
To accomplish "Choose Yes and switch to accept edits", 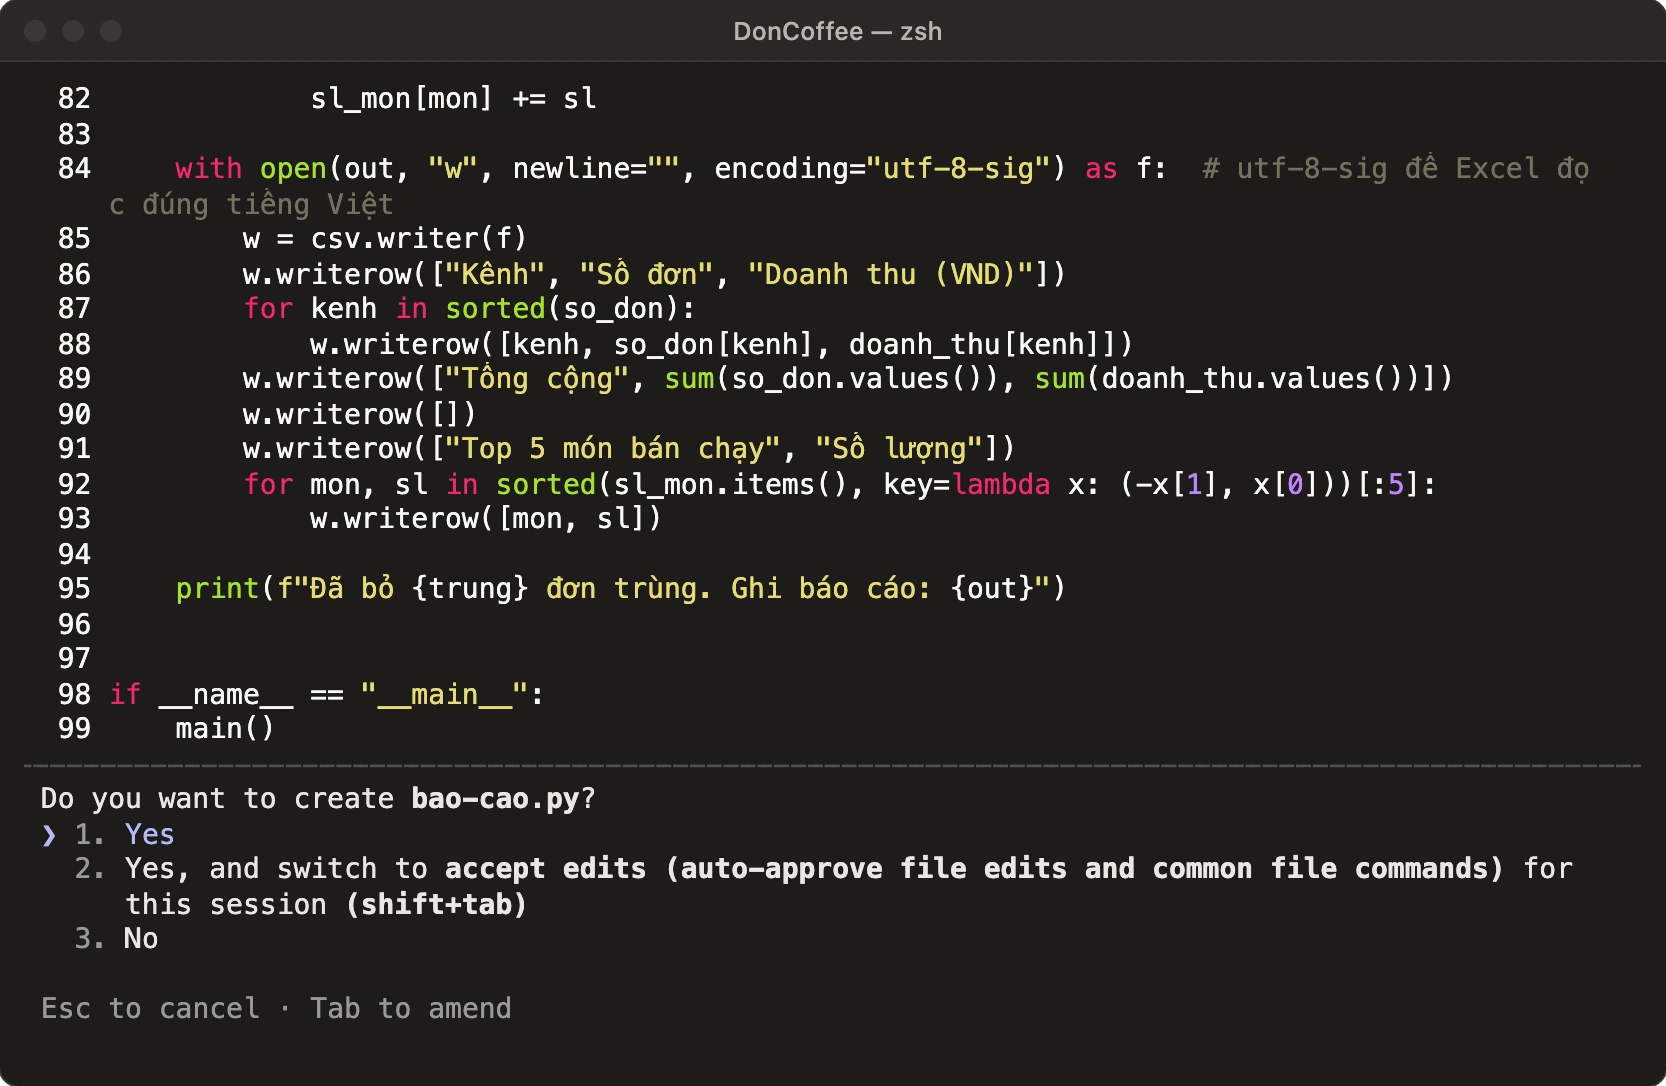I will (x=823, y=886).
